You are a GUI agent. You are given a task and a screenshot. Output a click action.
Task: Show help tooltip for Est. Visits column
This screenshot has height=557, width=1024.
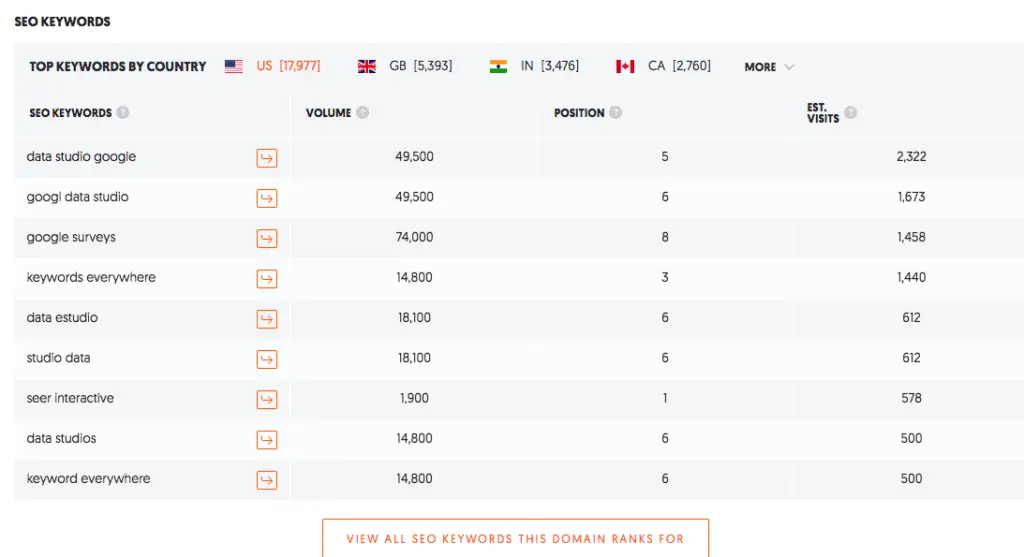[850, 112]
